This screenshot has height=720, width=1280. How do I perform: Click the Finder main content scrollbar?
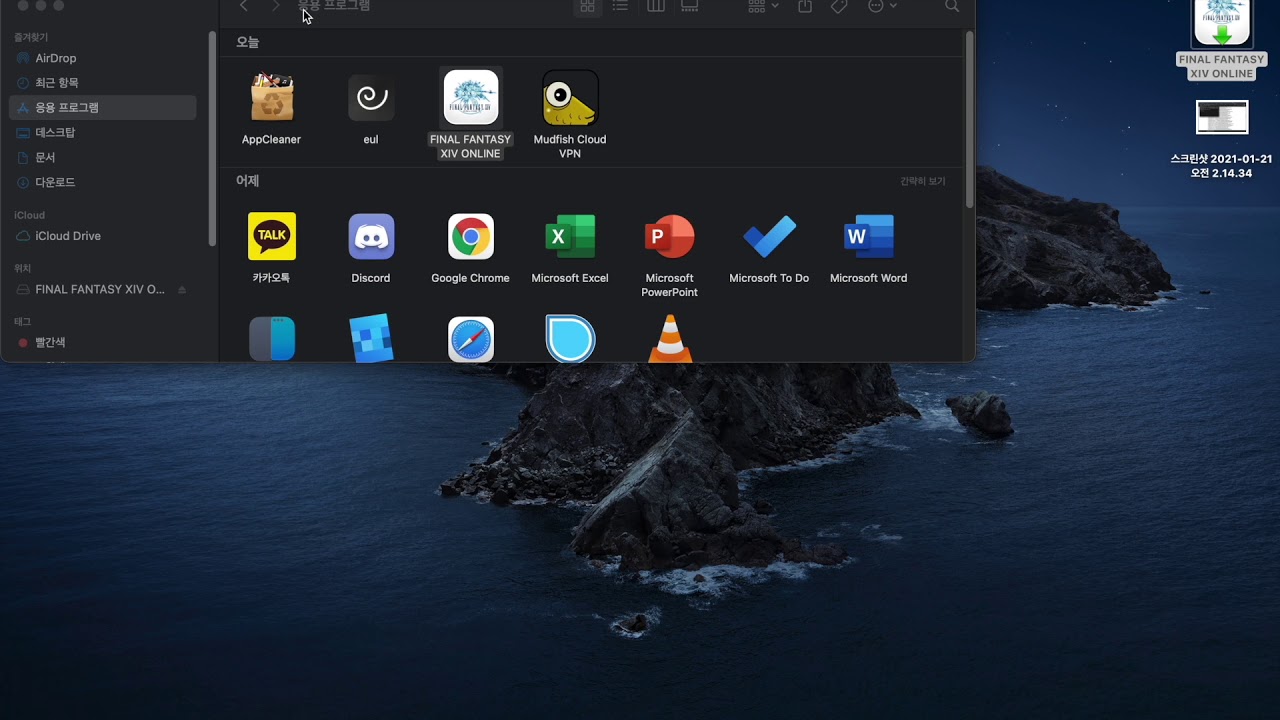969,120
